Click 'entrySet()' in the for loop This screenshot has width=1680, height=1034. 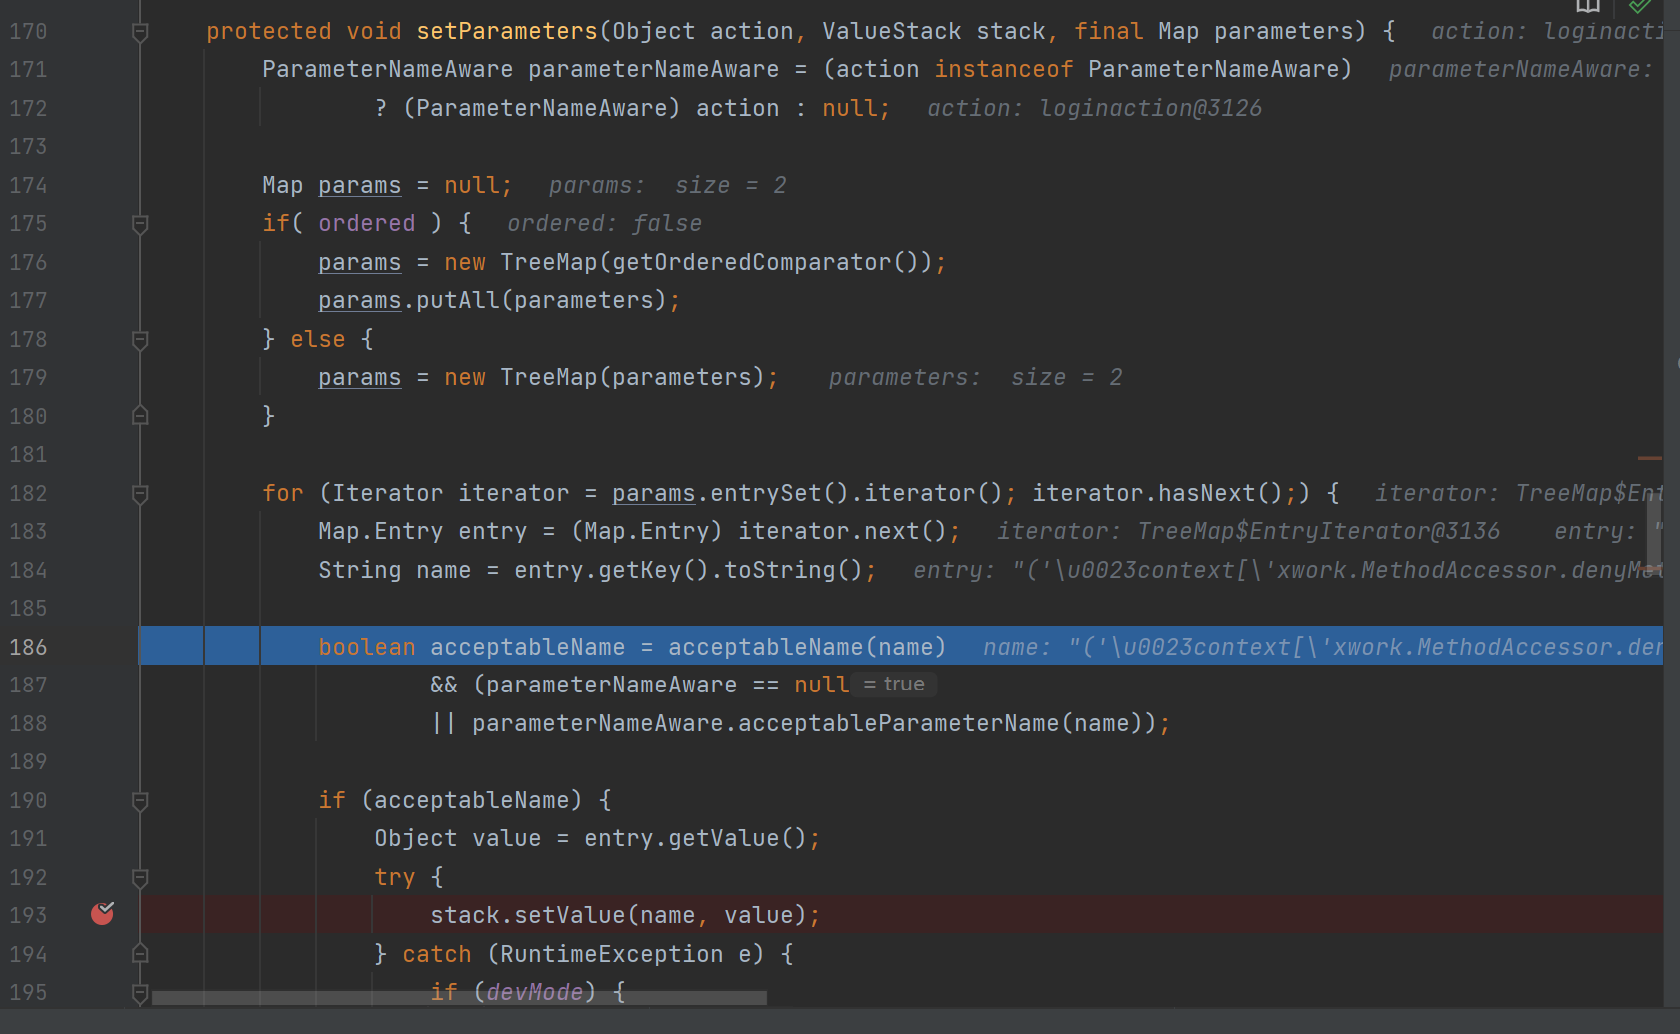point(779,493)
